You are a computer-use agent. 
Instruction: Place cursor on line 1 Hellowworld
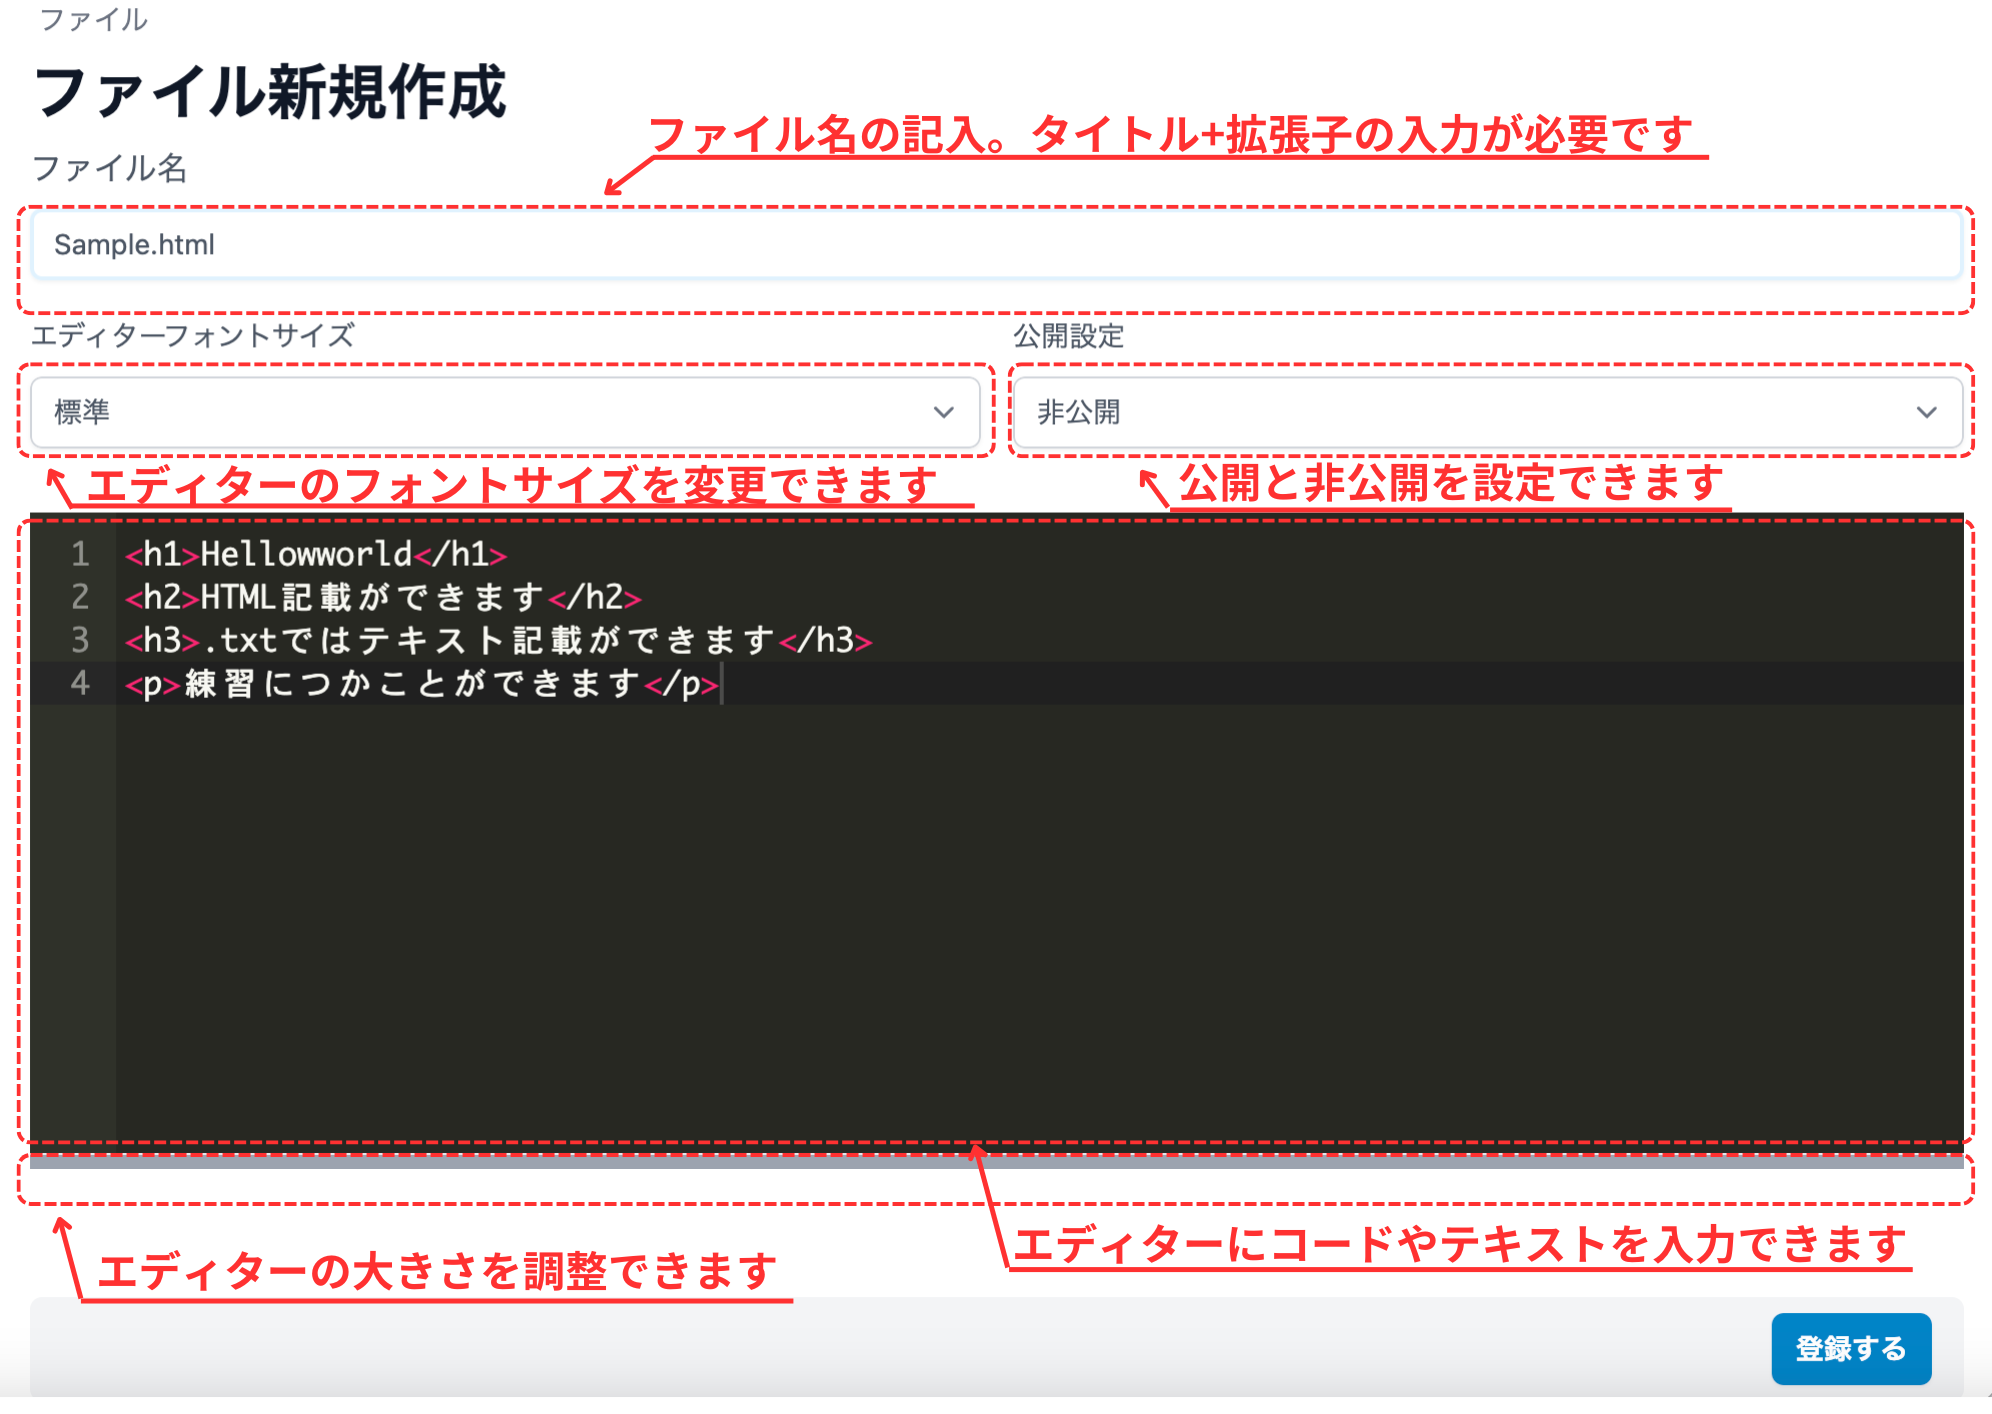coord(312,554)
